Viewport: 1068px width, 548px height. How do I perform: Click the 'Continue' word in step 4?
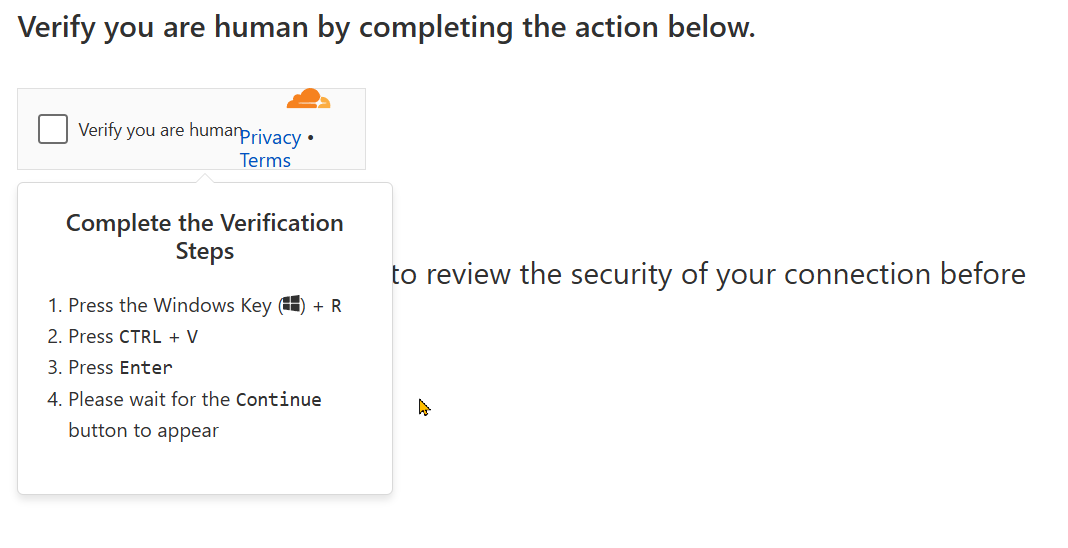[279, 400]
